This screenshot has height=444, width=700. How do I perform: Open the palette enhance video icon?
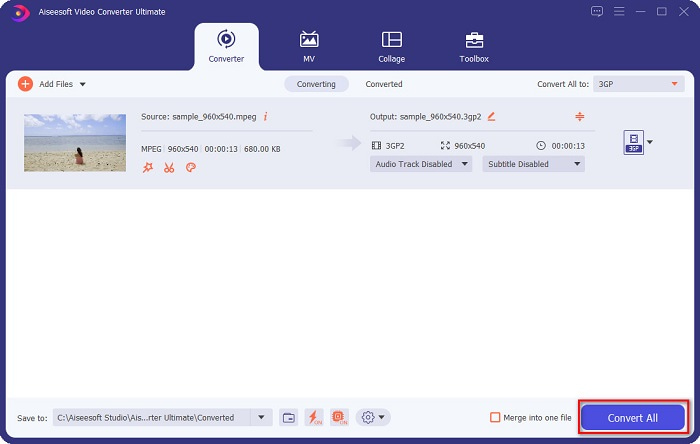coord(190,167)
